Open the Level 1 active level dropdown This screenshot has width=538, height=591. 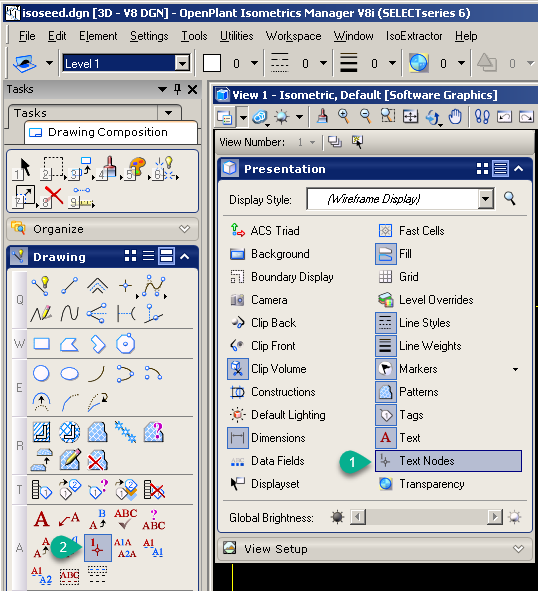[182, 63]
